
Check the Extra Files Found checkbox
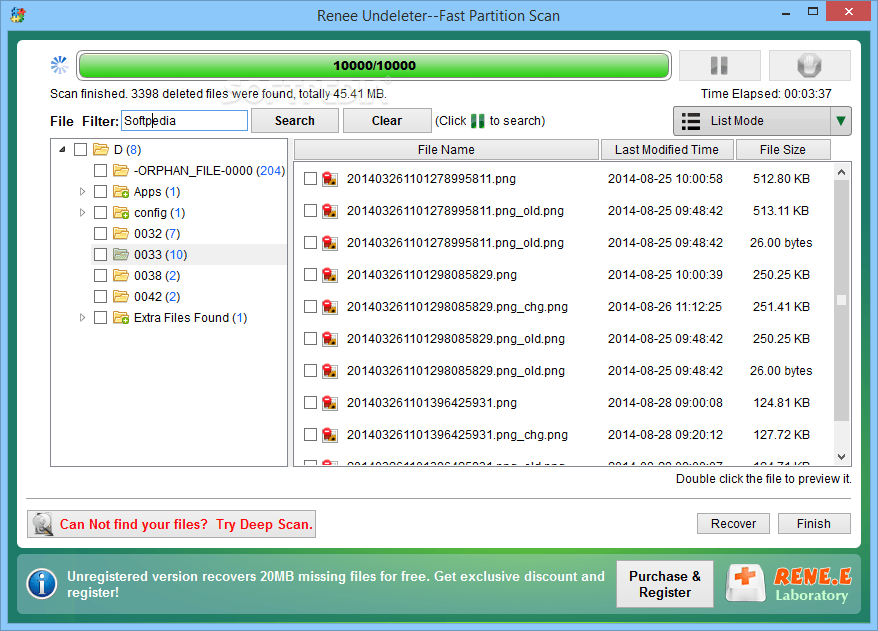tap(101, 317)
